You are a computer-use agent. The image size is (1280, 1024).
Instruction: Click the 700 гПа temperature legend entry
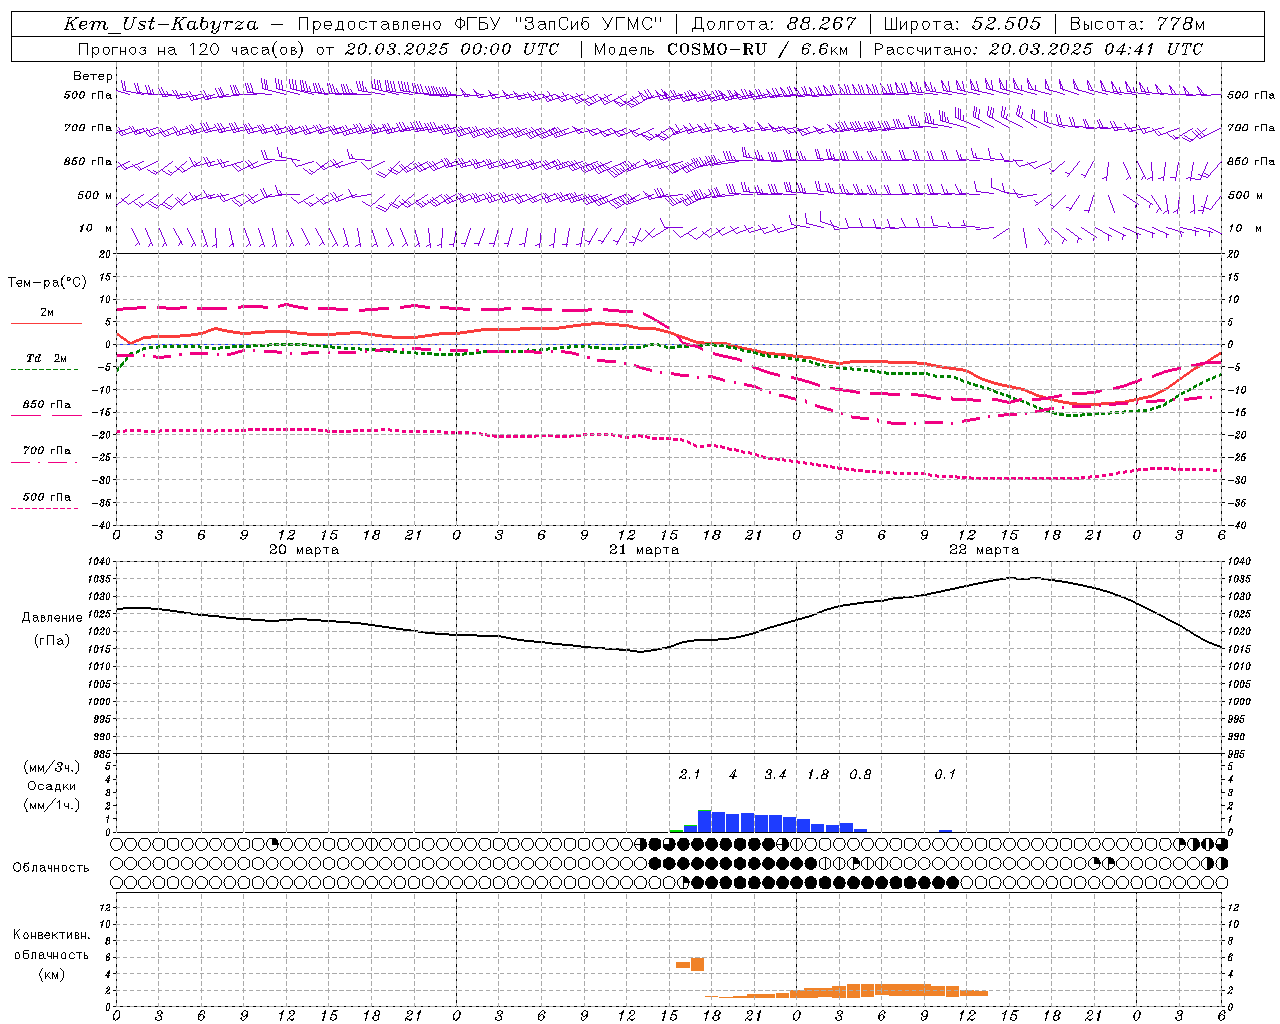pos(46,451)
